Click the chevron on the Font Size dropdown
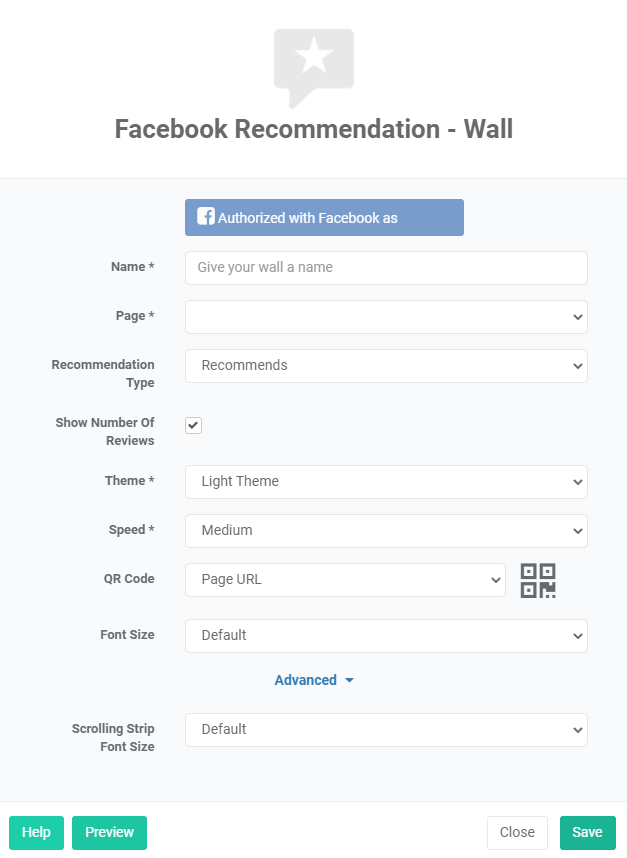This screenshot has width=627, height=858. pos(578,635)
